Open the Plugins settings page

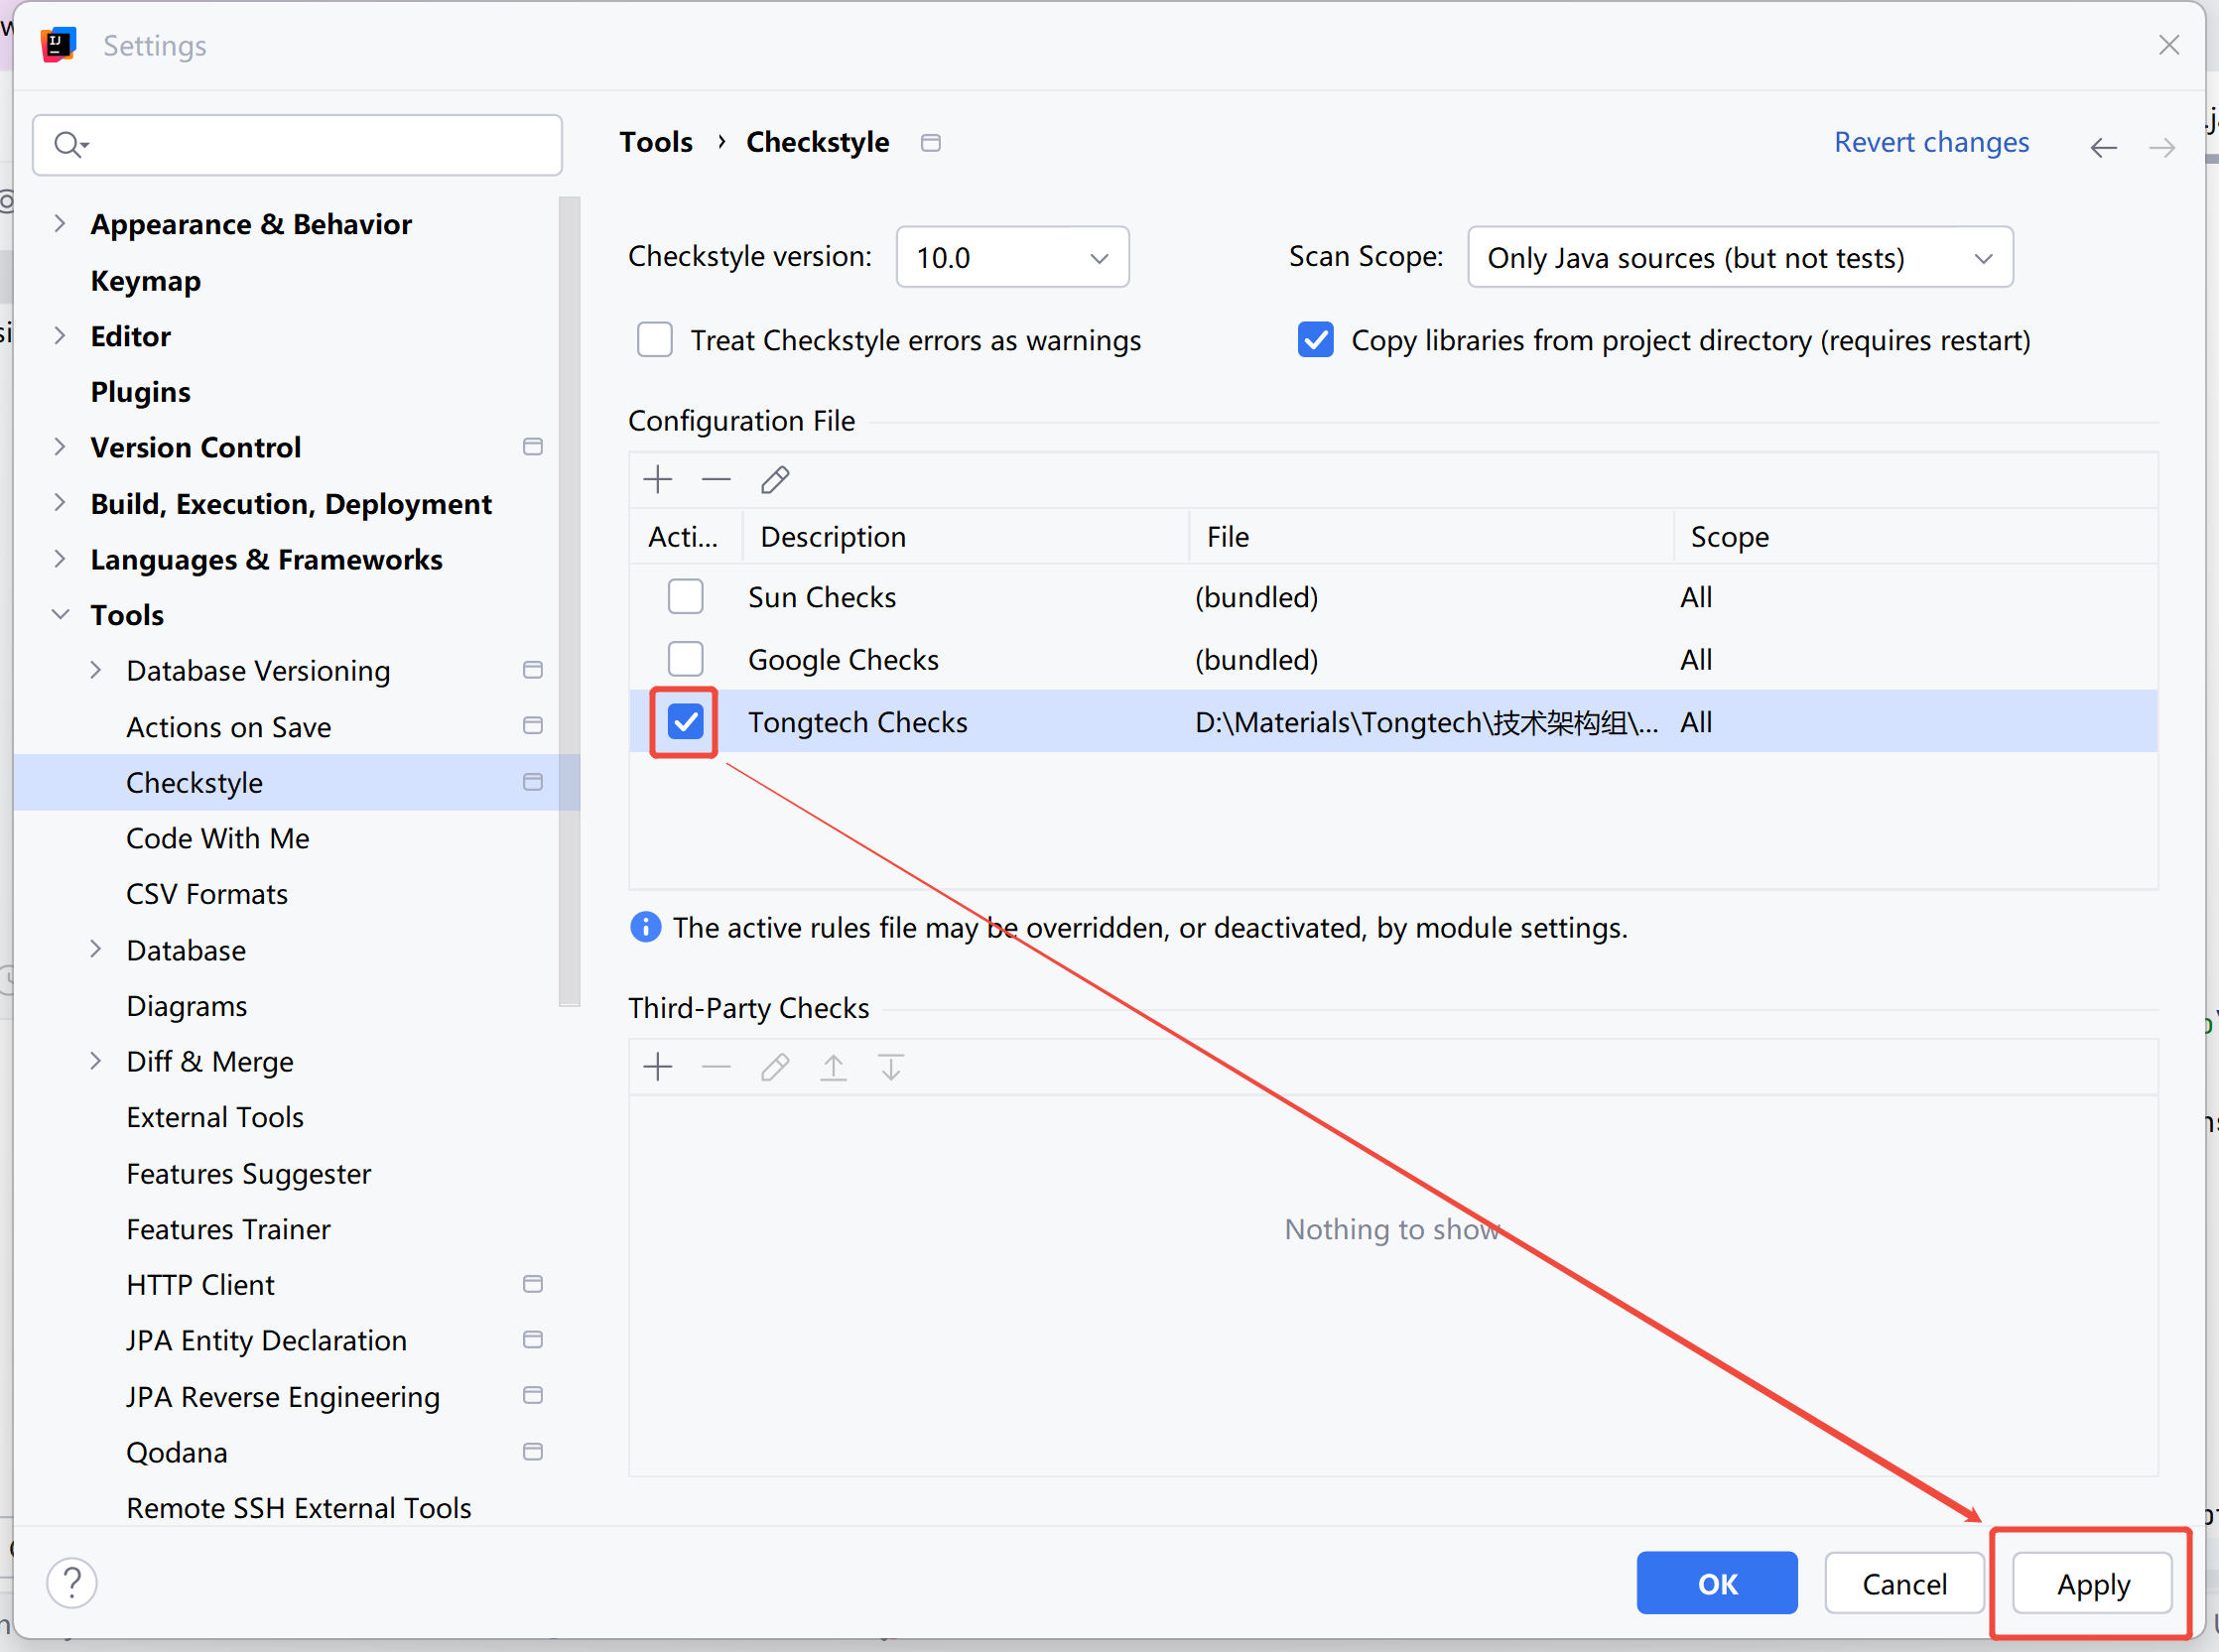point(141,392)
